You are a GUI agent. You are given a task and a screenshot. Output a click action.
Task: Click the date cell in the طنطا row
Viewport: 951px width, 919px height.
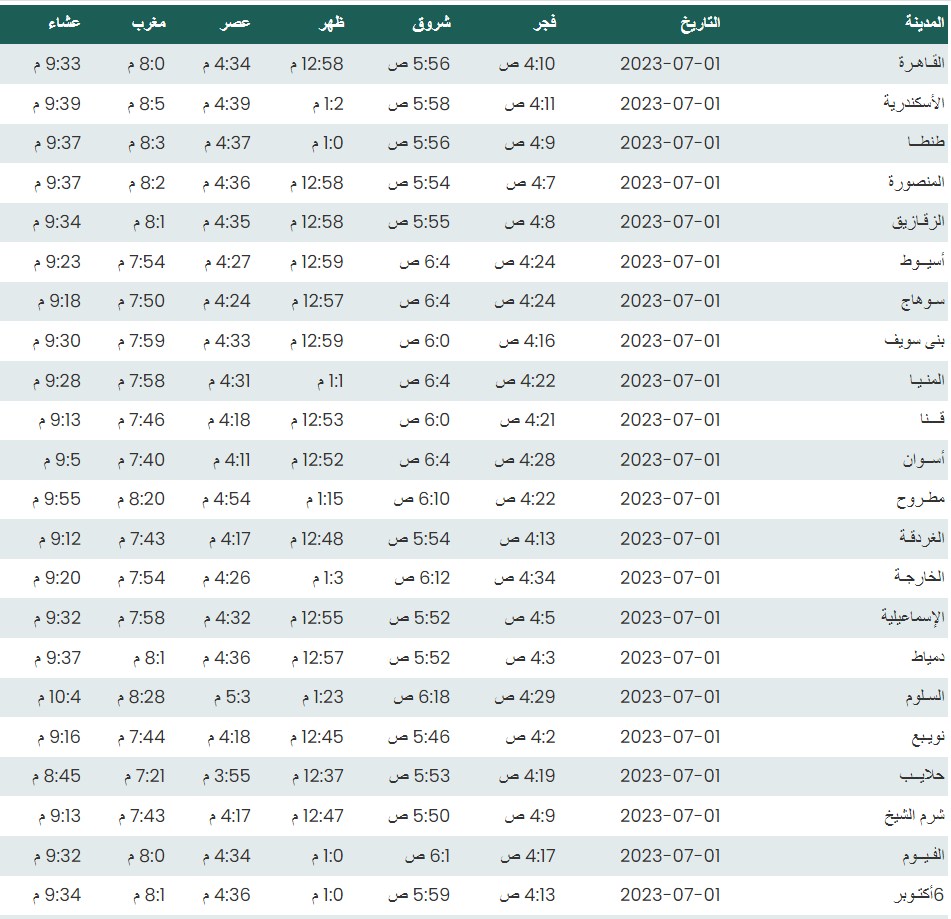click(670, 143)
